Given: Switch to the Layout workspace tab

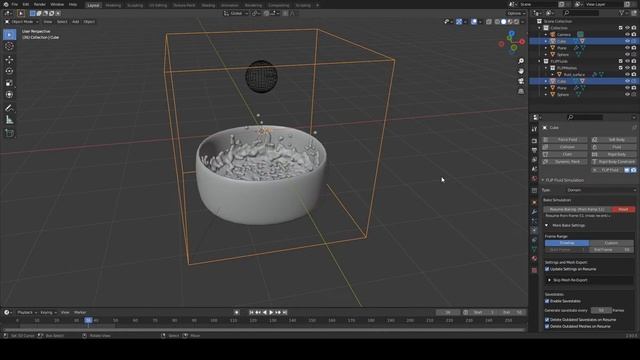Looking at the screenshot, I should click(x=93, y=5).
